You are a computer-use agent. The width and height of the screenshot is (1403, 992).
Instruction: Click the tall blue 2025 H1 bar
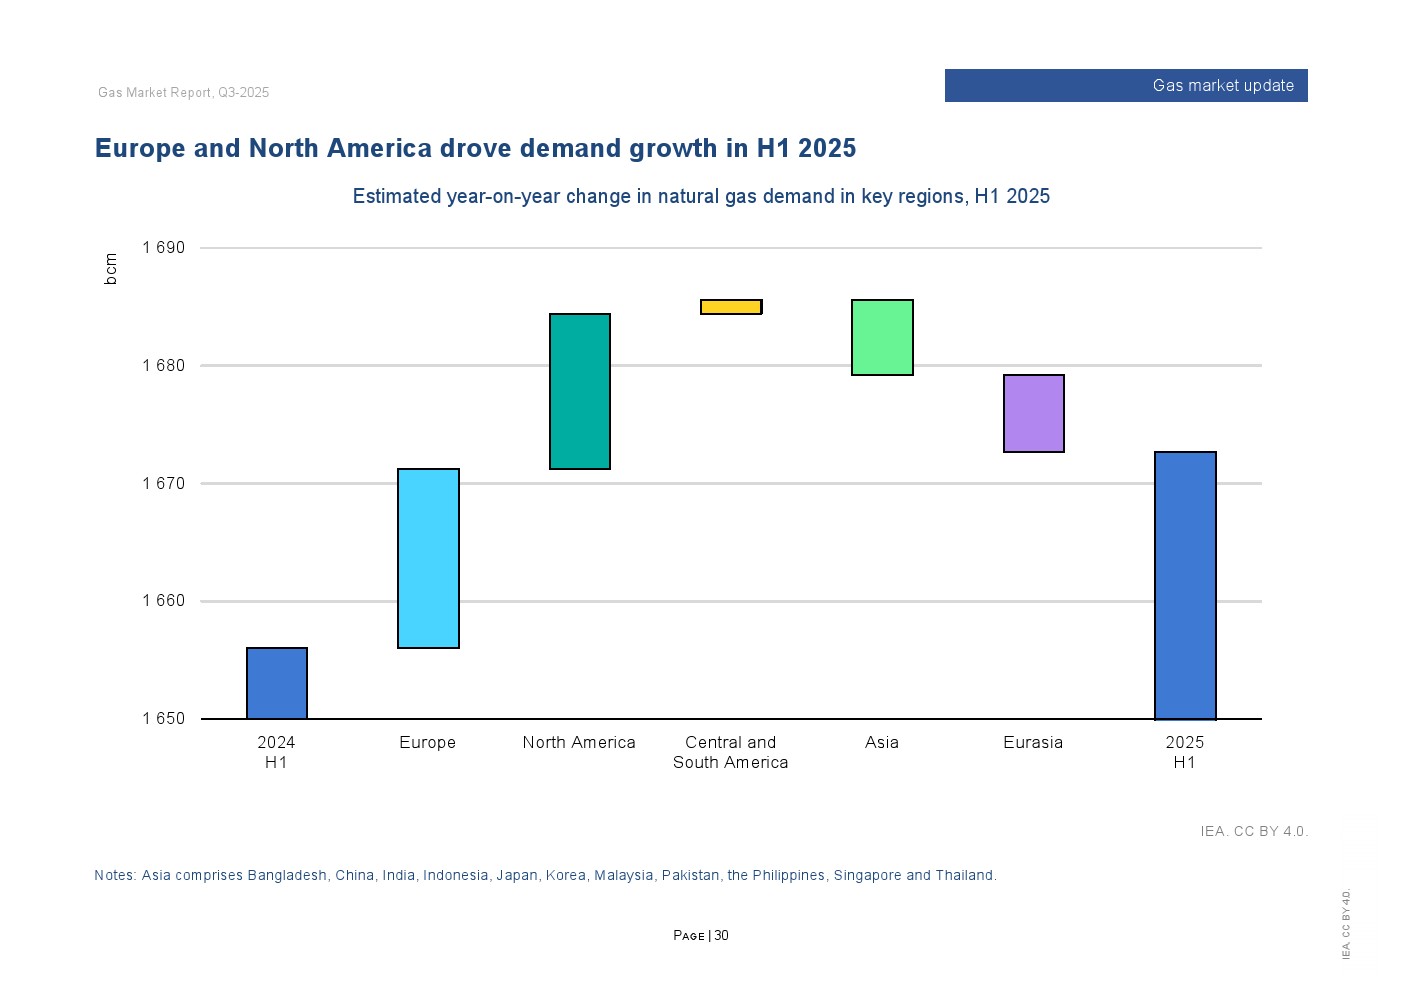click(1185, 585)
